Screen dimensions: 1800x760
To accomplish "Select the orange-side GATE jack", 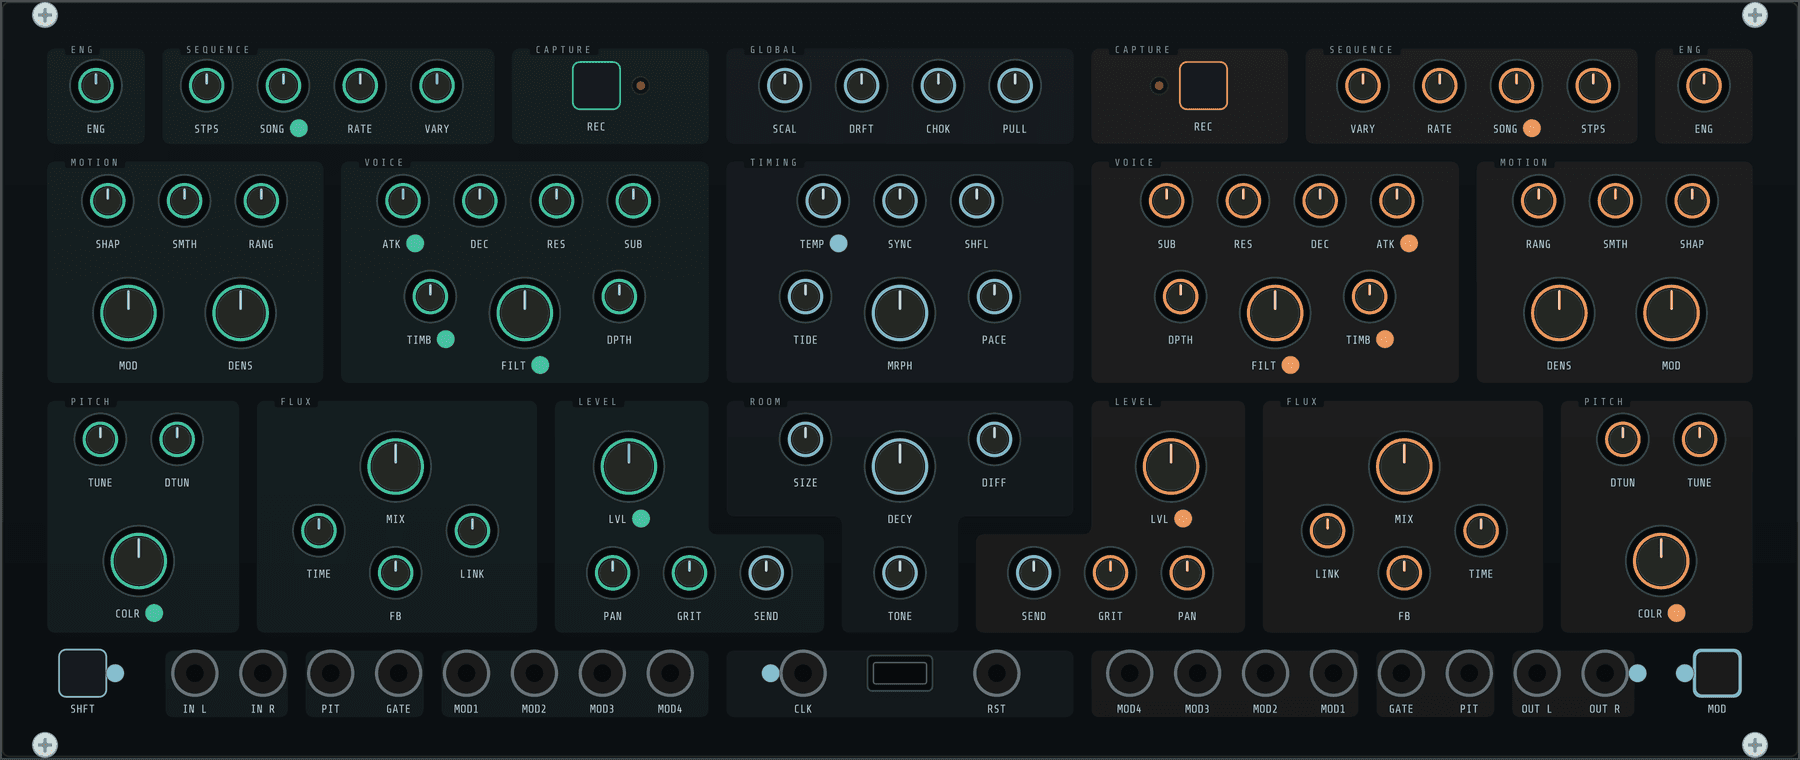I will tap(1401, 674).
